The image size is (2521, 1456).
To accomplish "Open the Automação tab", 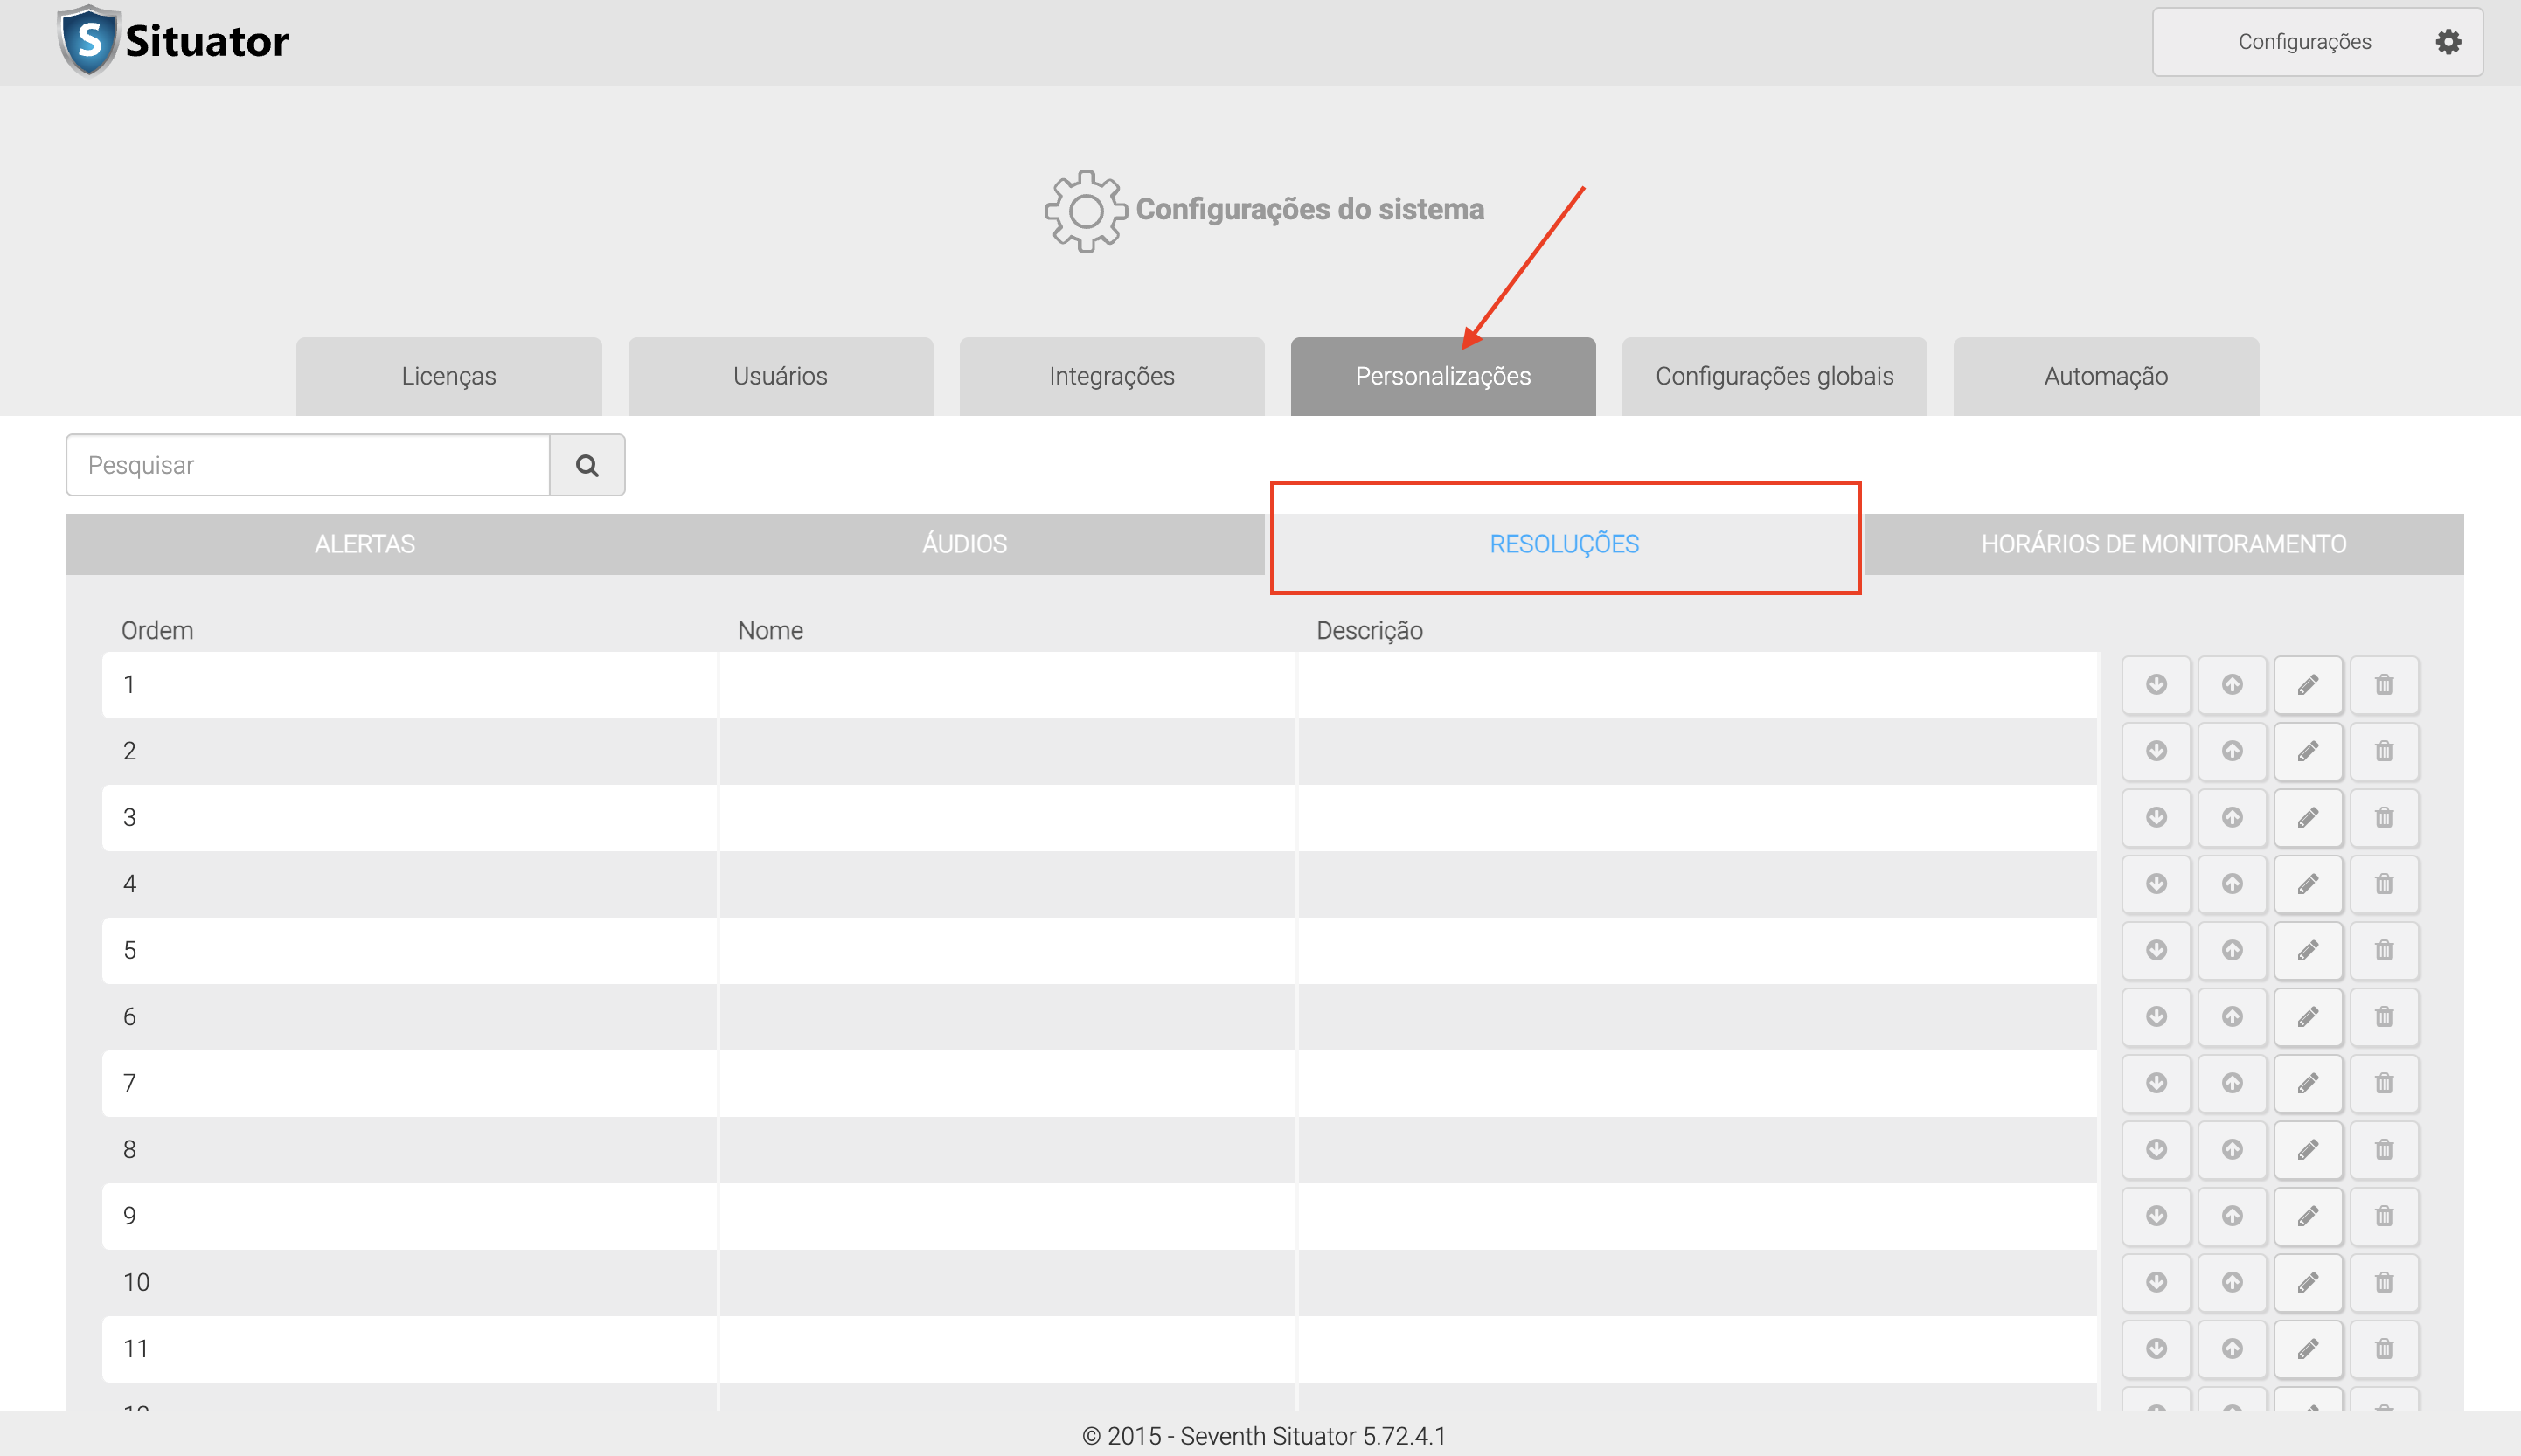I will point(2105,376).
